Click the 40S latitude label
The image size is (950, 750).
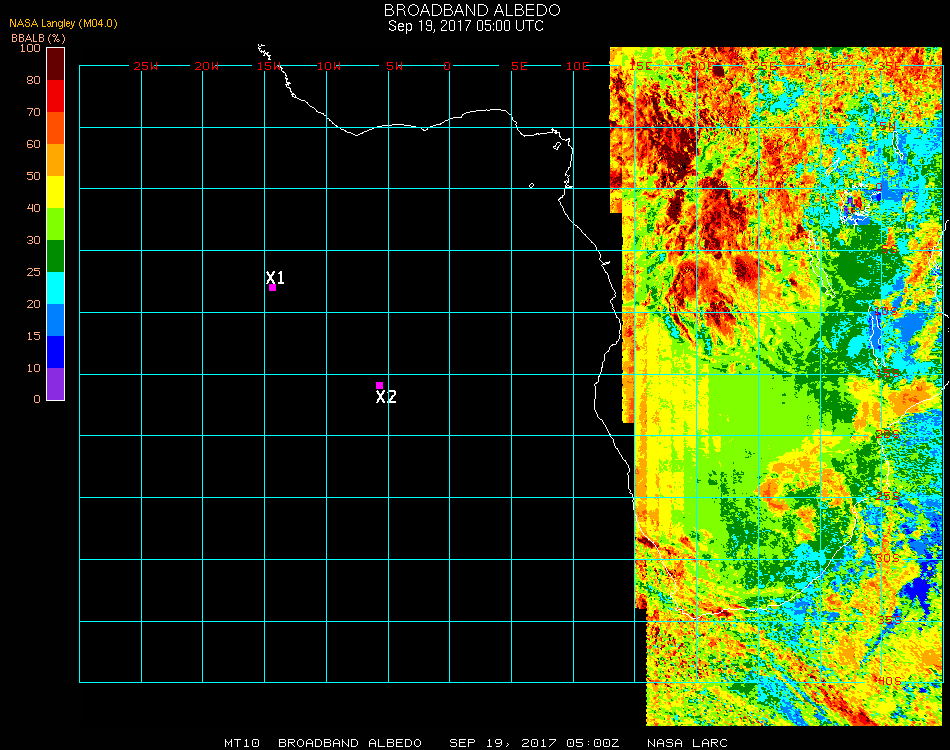(x=886, y=681)
